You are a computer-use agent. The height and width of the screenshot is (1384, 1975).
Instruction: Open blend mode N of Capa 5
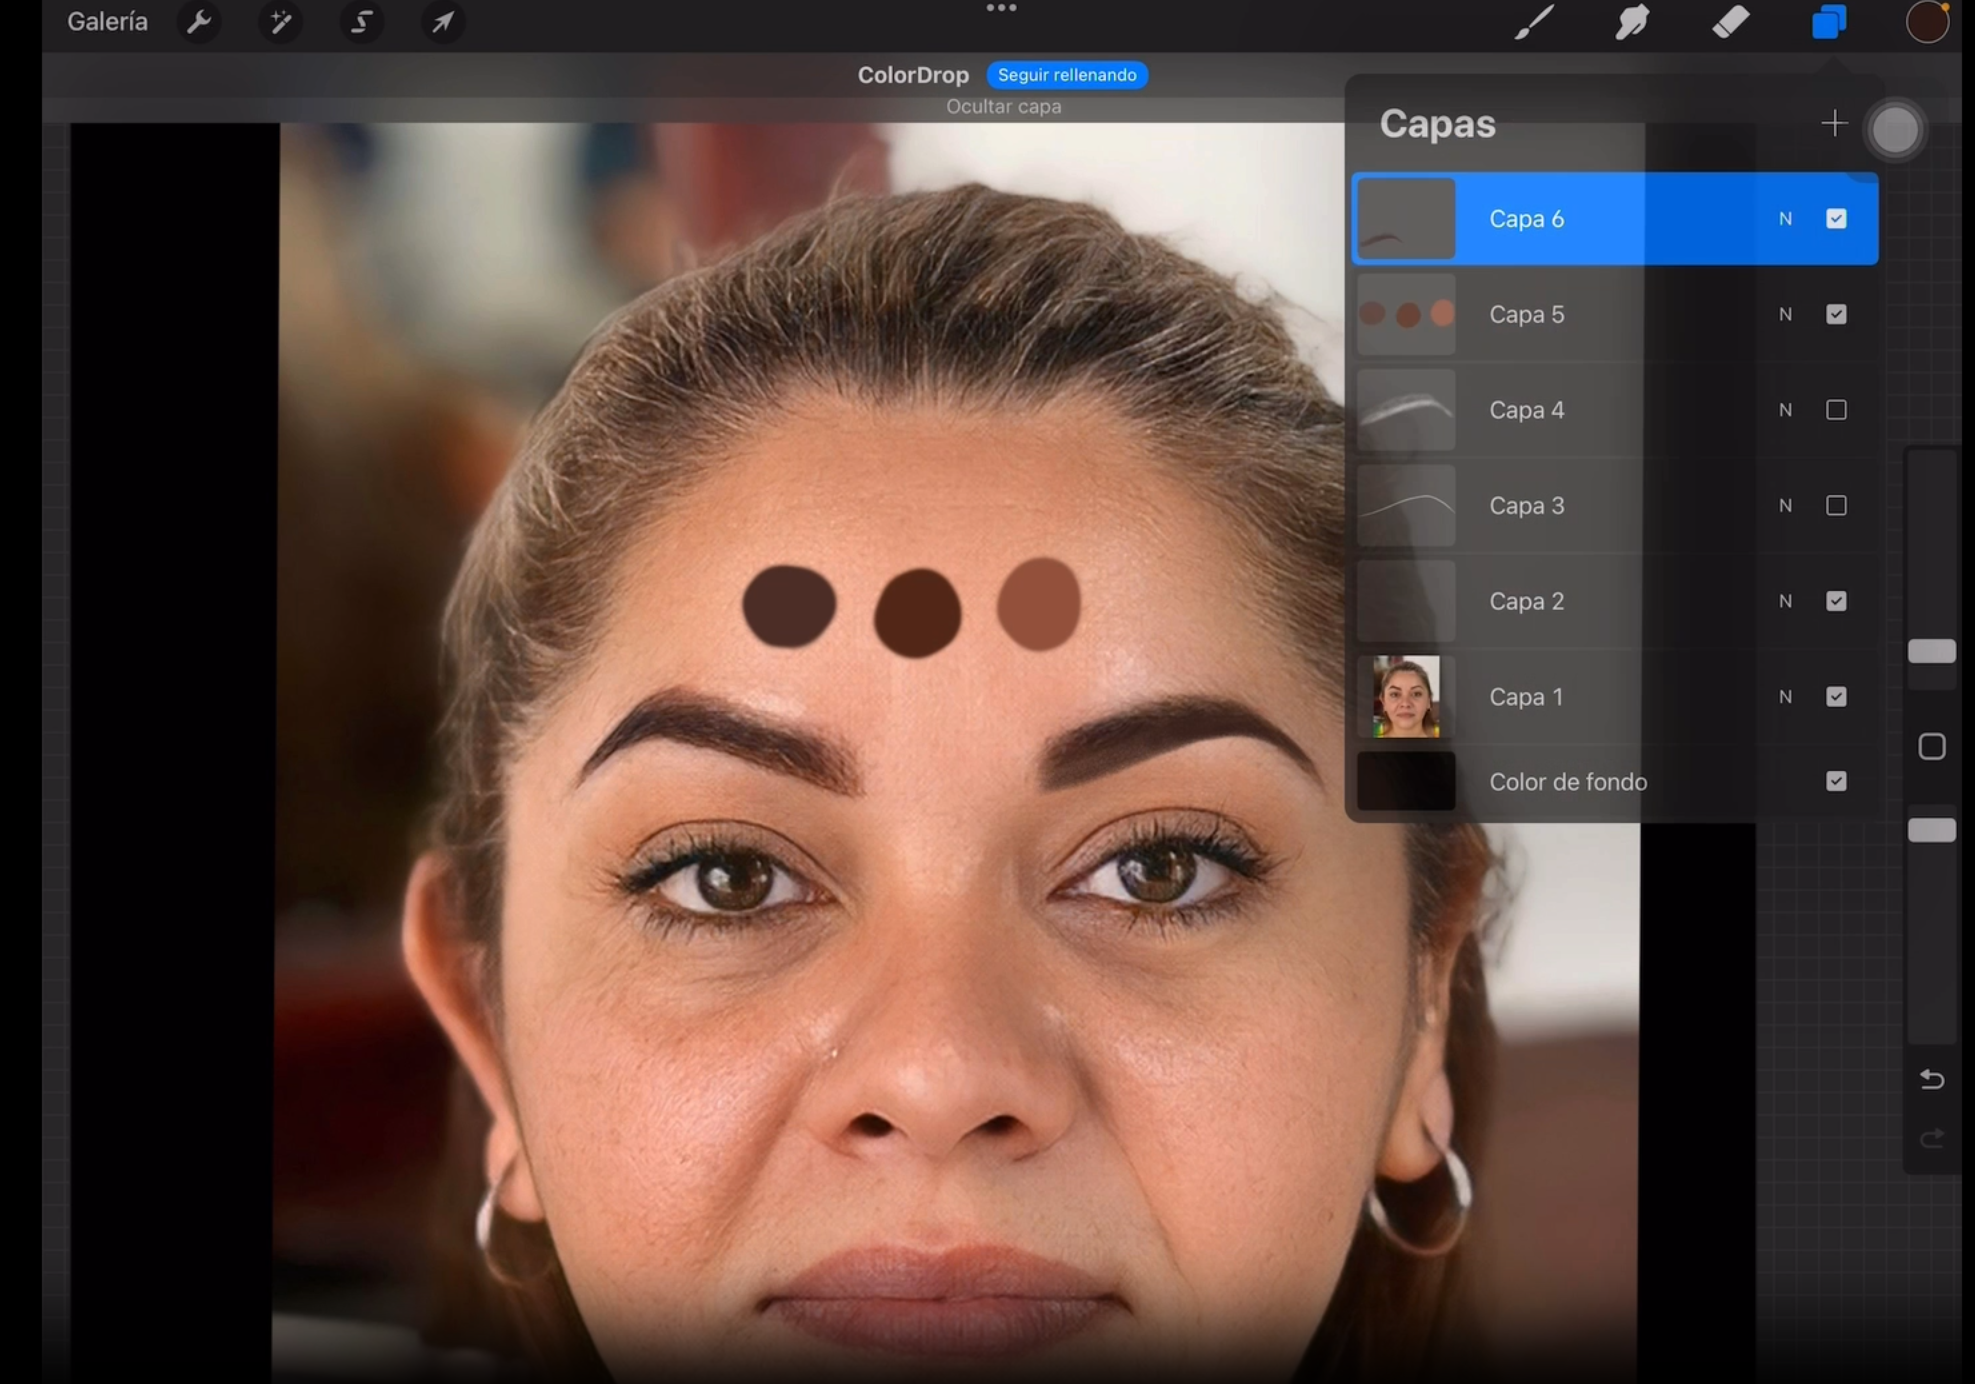click(x=1785, y=314)
